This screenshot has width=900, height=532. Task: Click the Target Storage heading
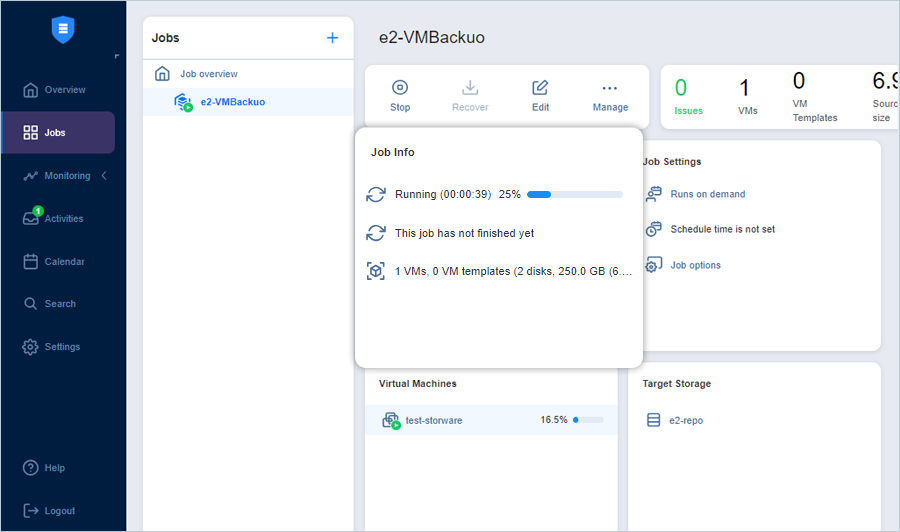coord(677,383)
